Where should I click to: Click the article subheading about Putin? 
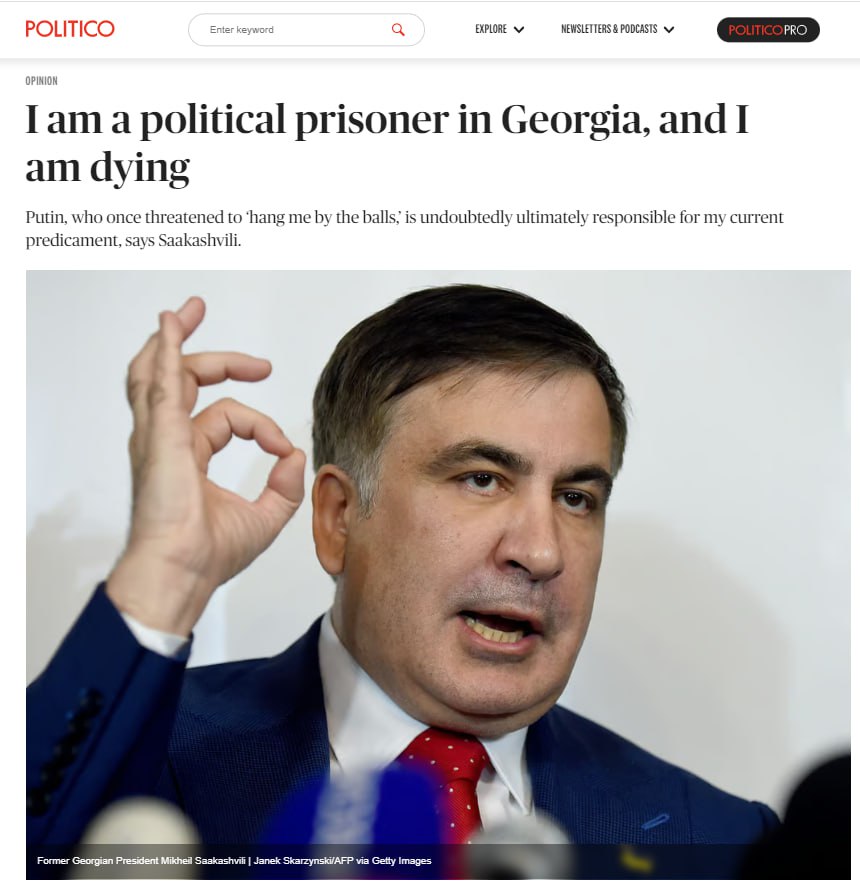click(404, 228)
